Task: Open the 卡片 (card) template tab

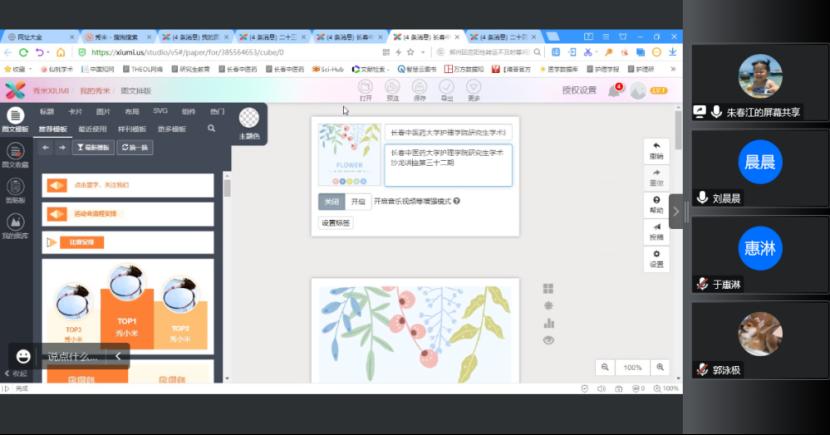Action: (75, 111)
